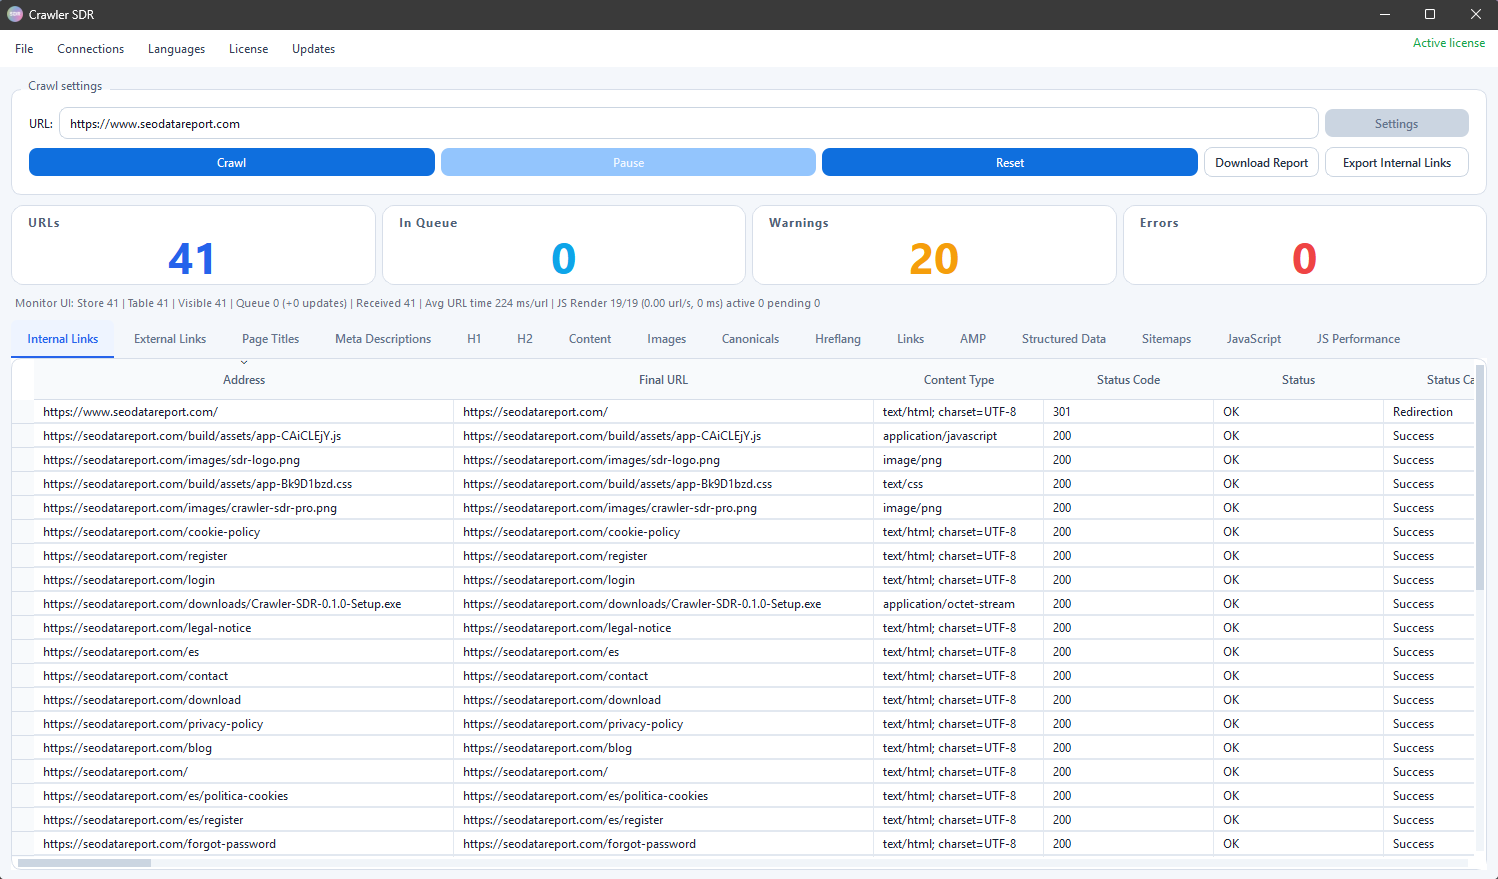Open the License menu
Image resolution: width=1498 pixels, height=879 pixels.
coord(248,49)
